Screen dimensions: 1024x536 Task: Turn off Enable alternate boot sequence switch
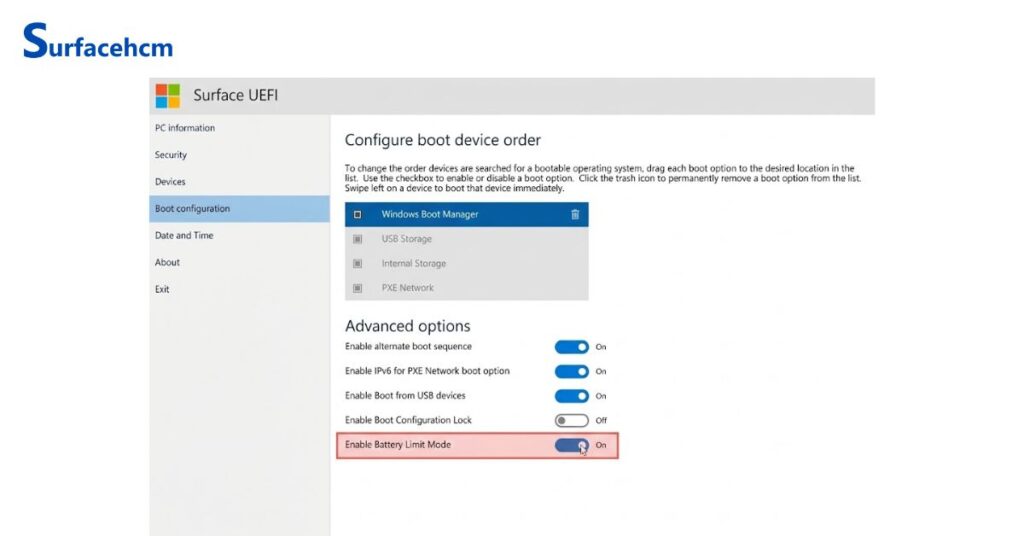[571, 347]
